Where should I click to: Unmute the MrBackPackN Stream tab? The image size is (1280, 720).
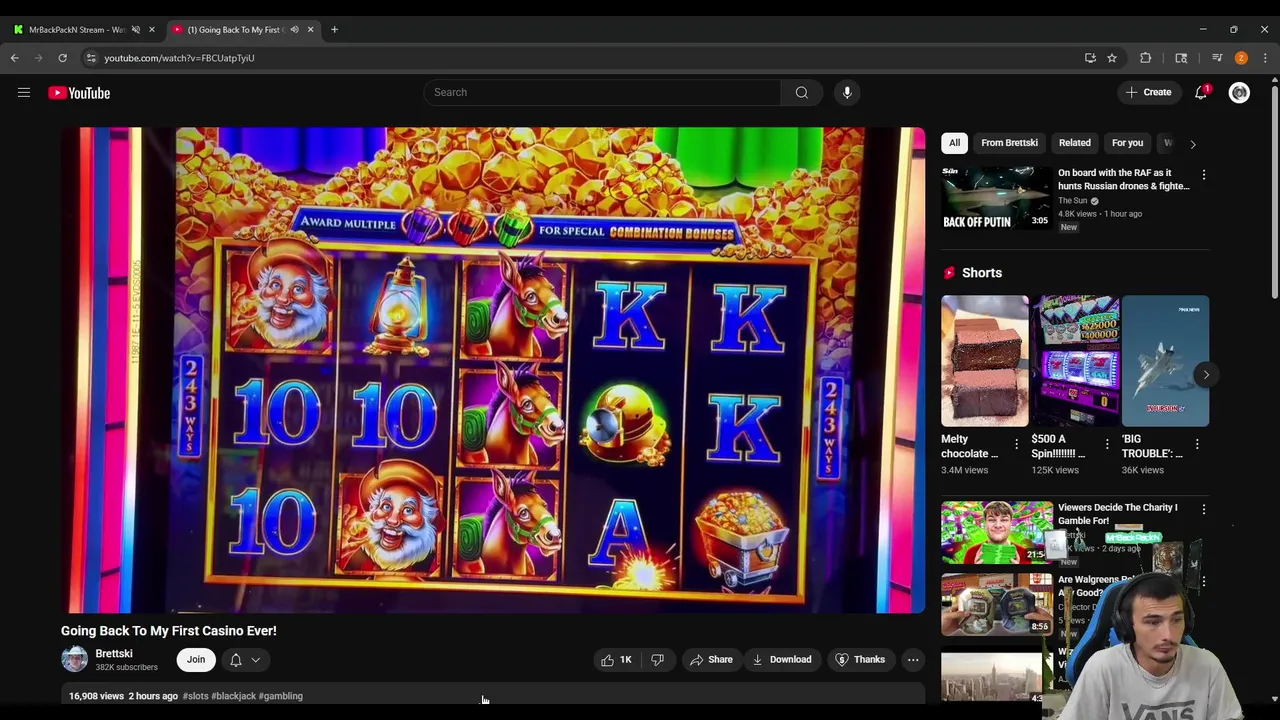pyautogui.click(x=136, y=30)
